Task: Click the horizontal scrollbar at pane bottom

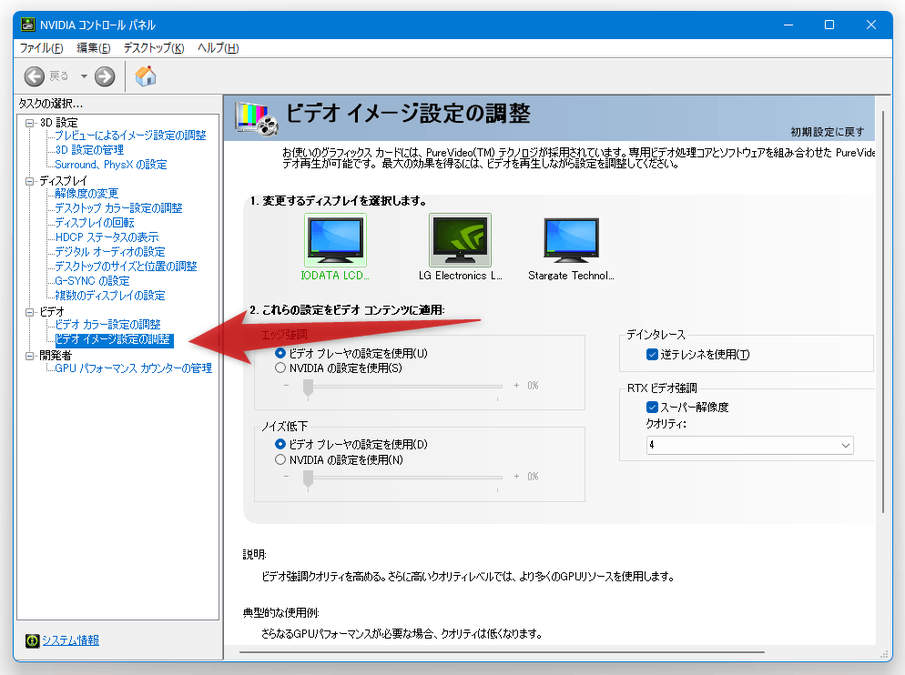Action: (x=502, y=652)
